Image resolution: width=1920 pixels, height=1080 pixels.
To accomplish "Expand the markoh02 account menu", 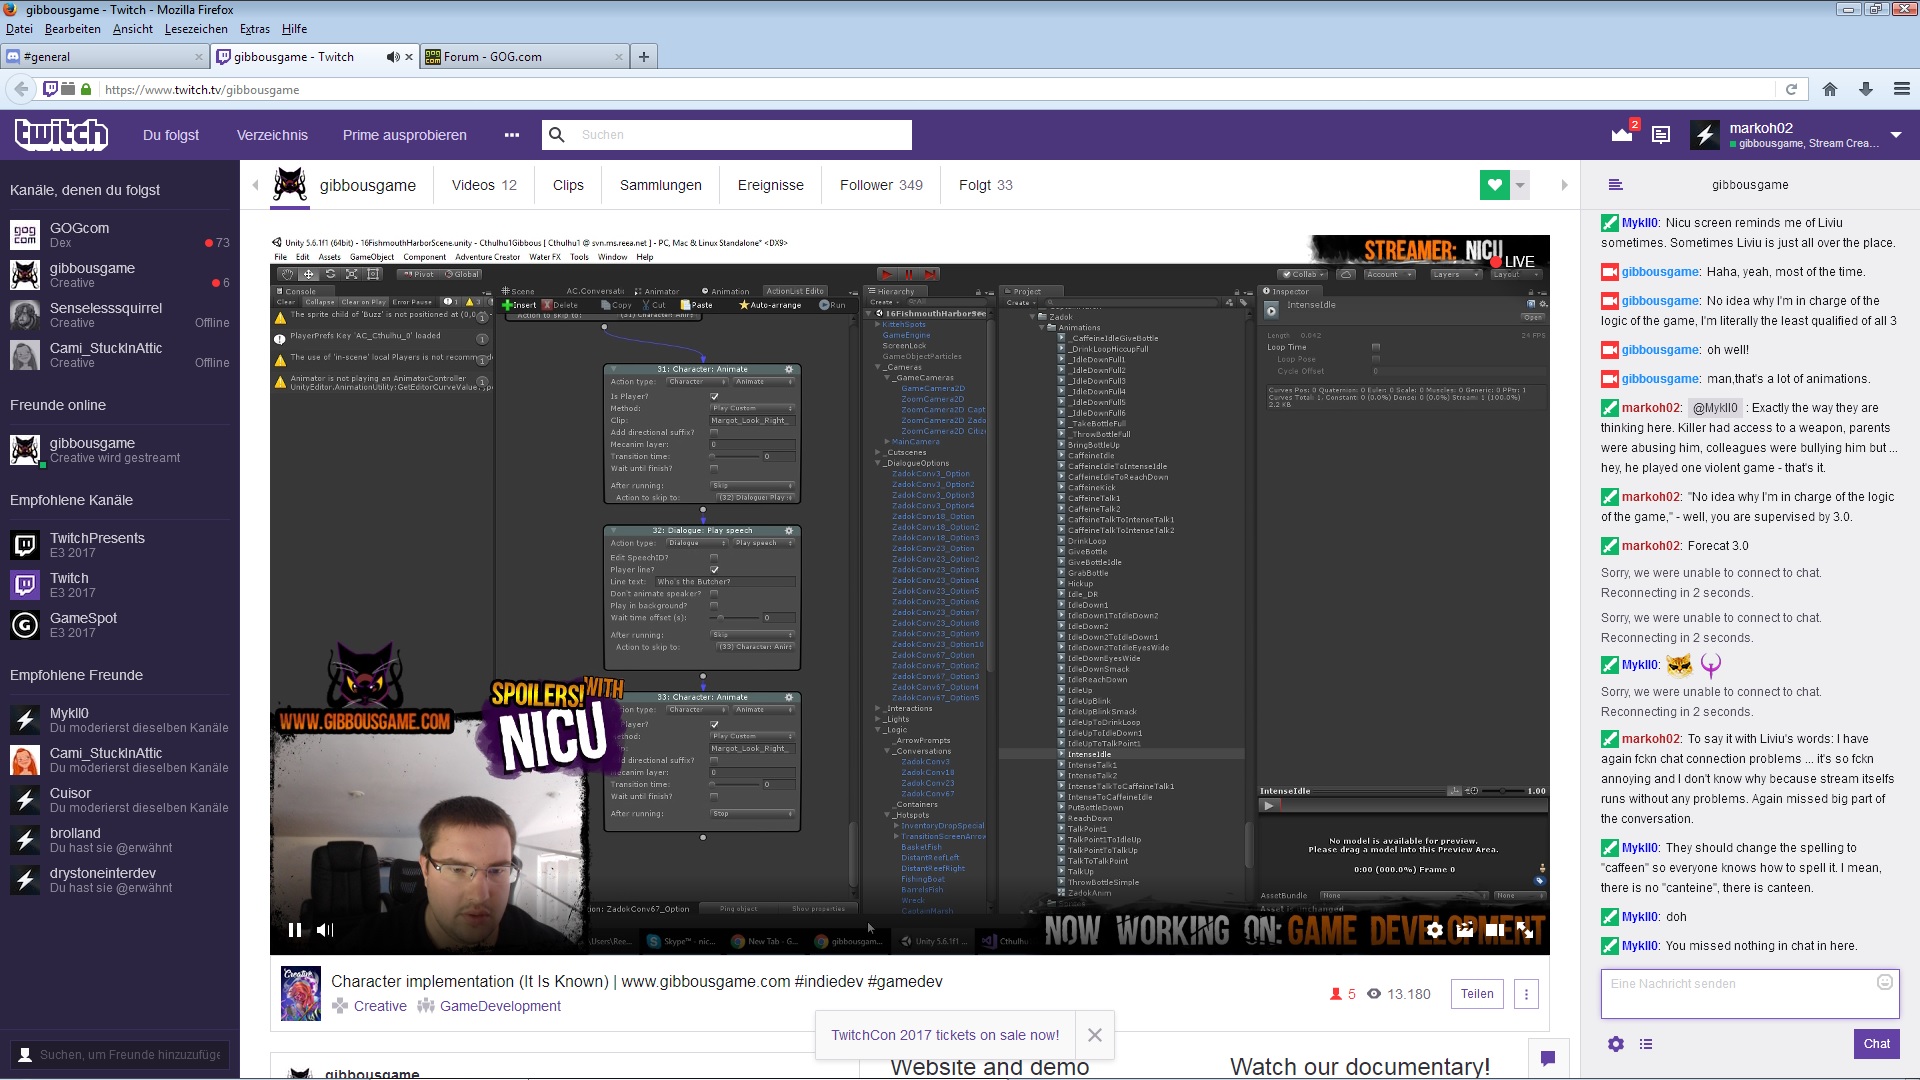I will tap(1896, 135).
